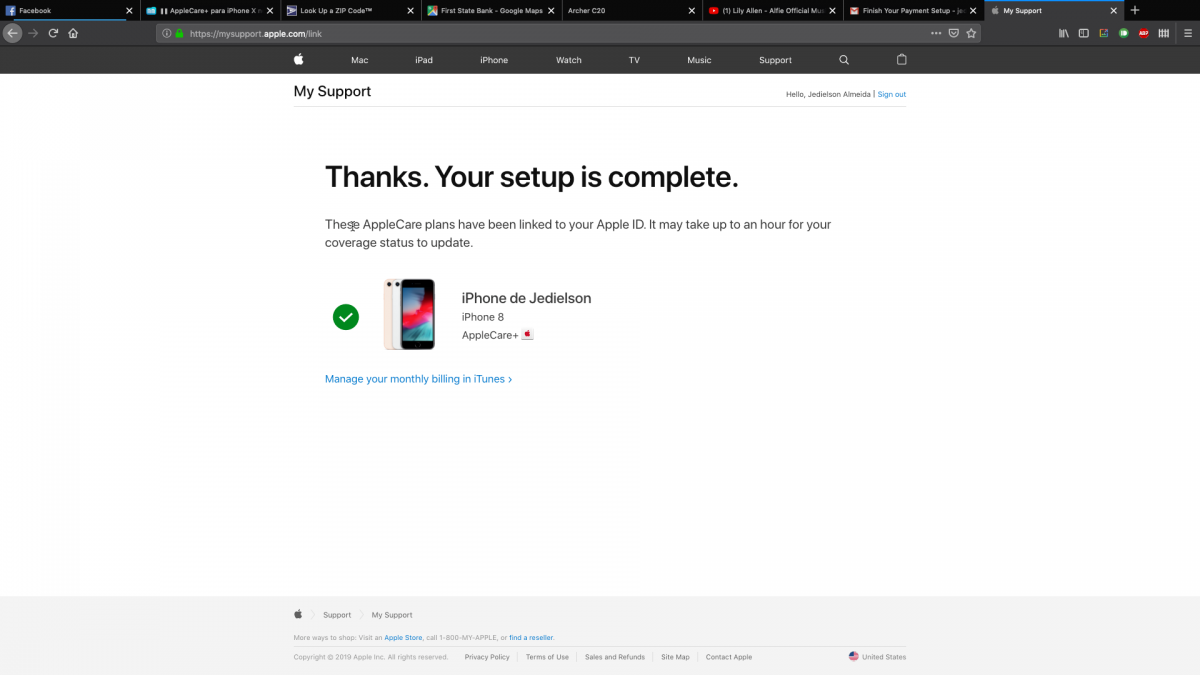Screen dimensions: 1200x675
Task: Open the shopping bag icon
Action: [x=901, y=60]
